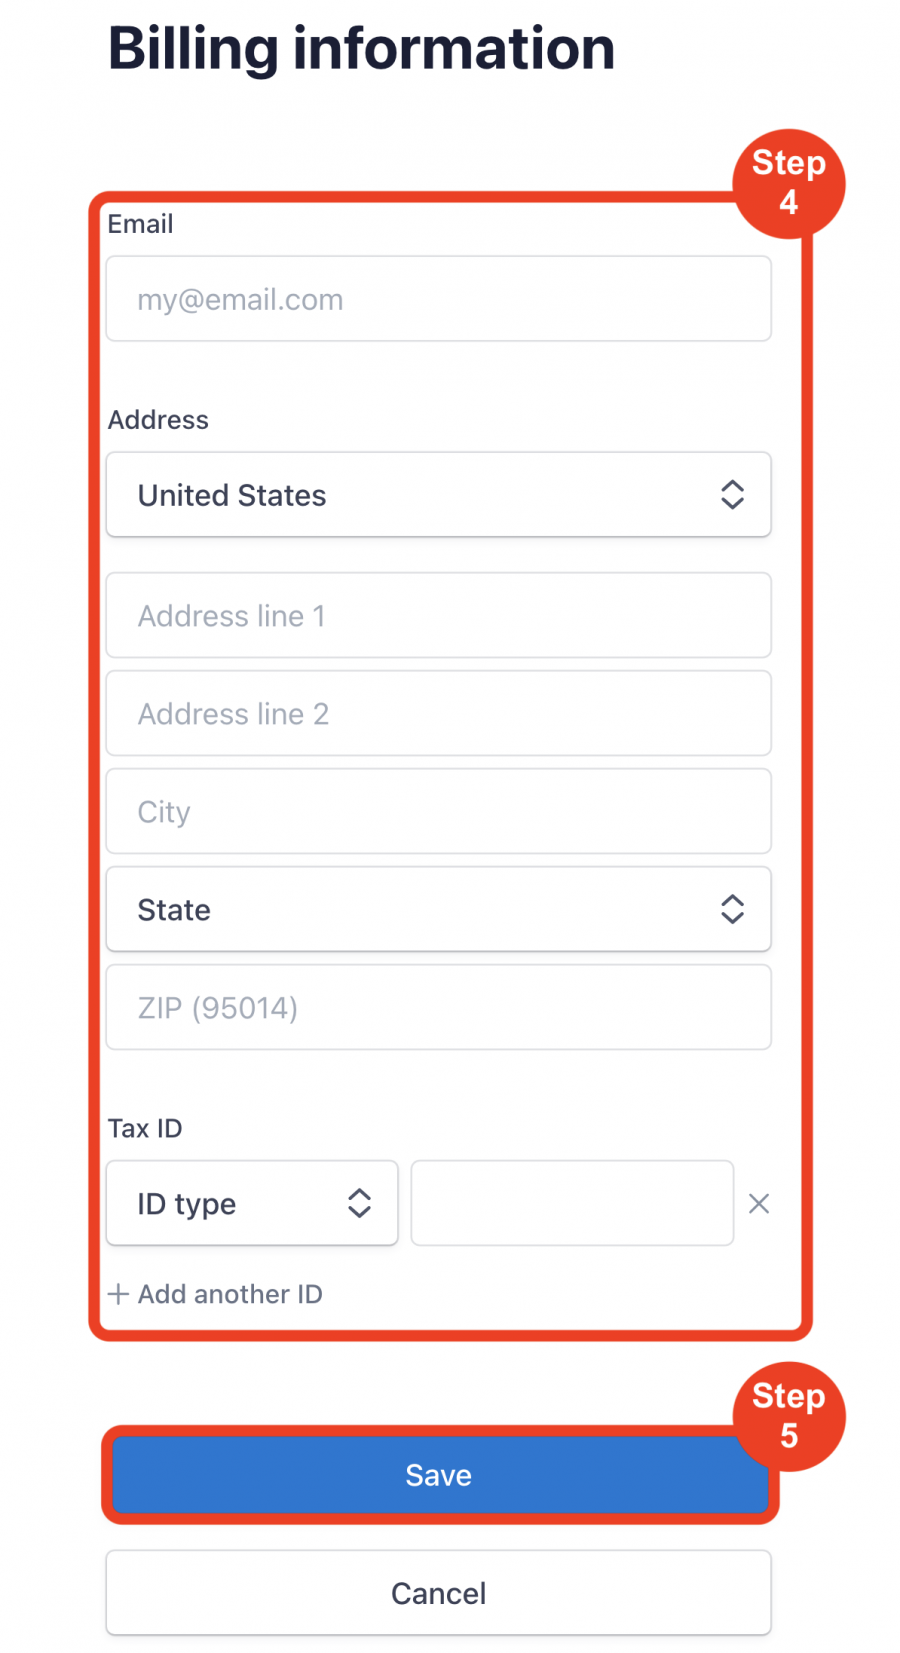
Task: Open the ID type dropdown
Action: point(252,1203)
